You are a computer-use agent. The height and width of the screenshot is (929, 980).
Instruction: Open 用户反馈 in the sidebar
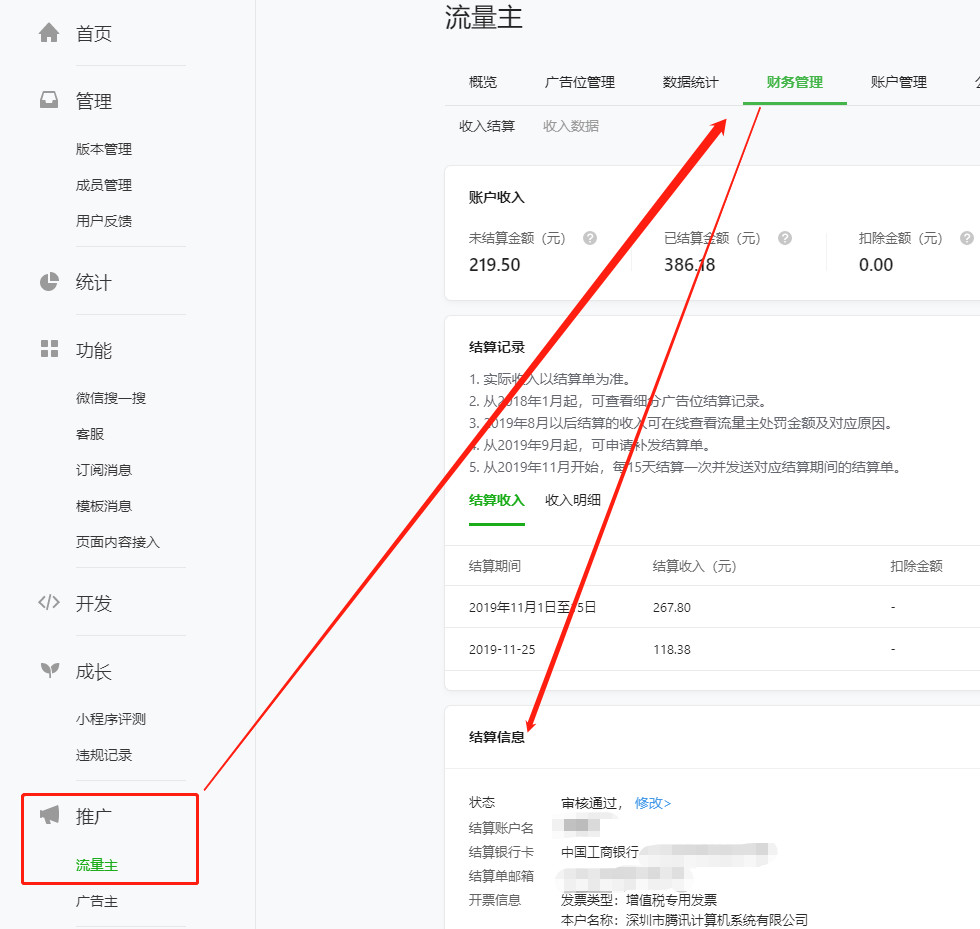(x=104, y=221)
